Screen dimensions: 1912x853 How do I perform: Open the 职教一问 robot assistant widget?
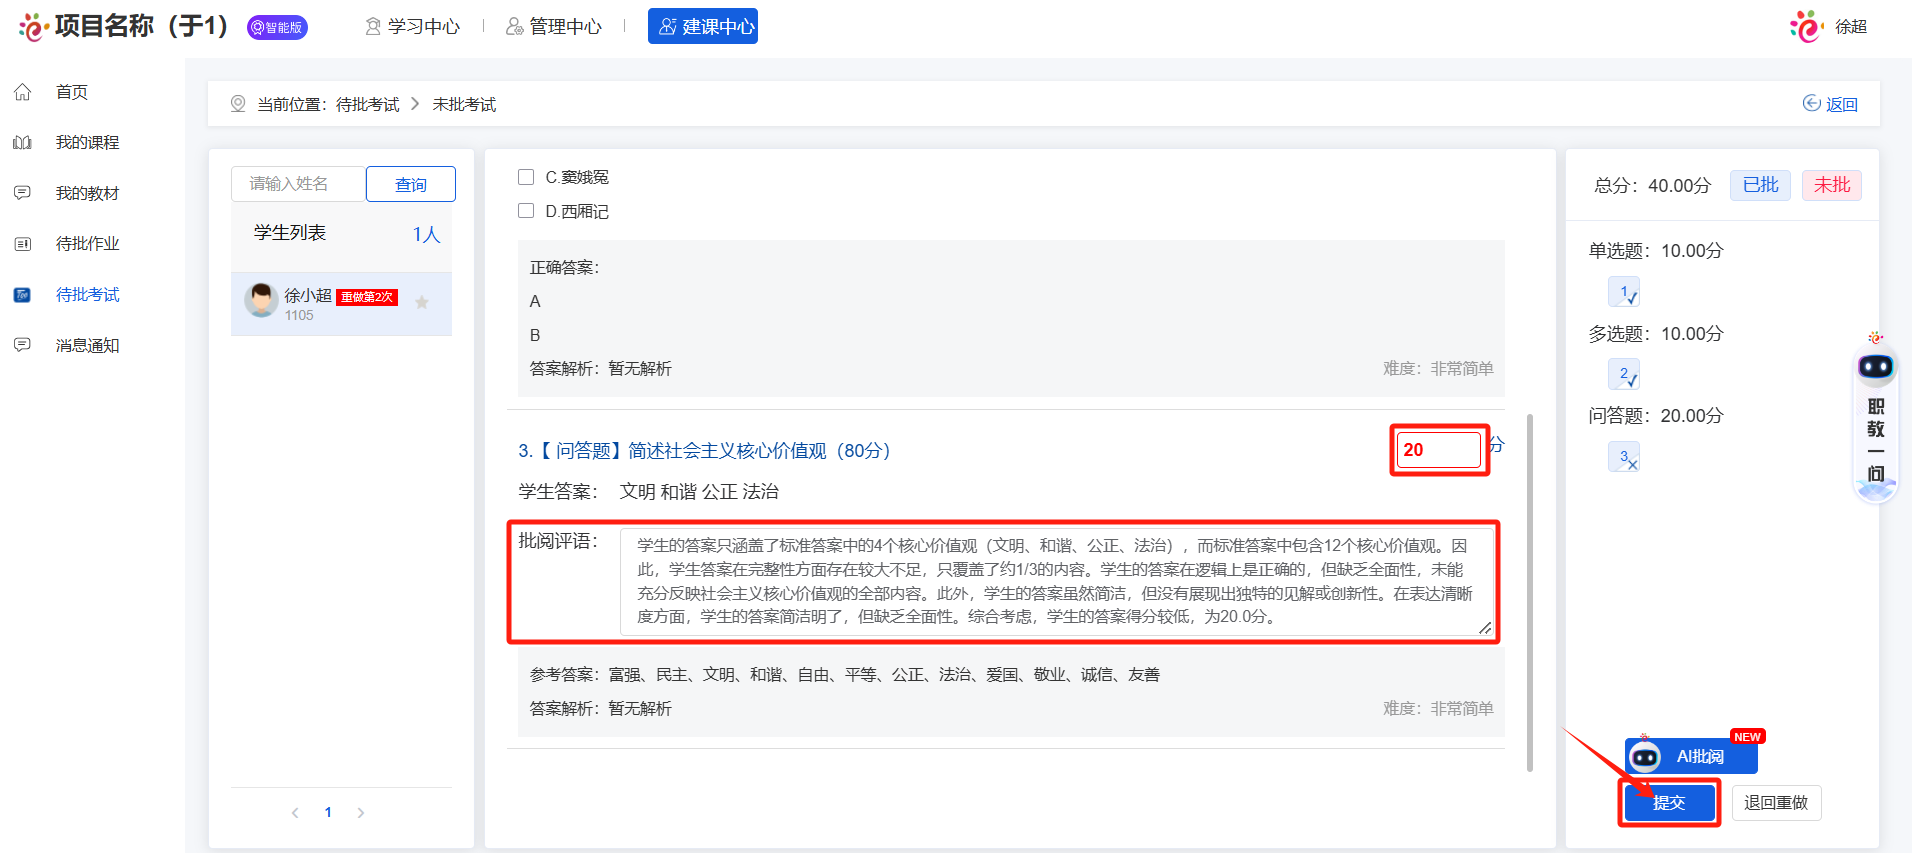coord(1875,420)
